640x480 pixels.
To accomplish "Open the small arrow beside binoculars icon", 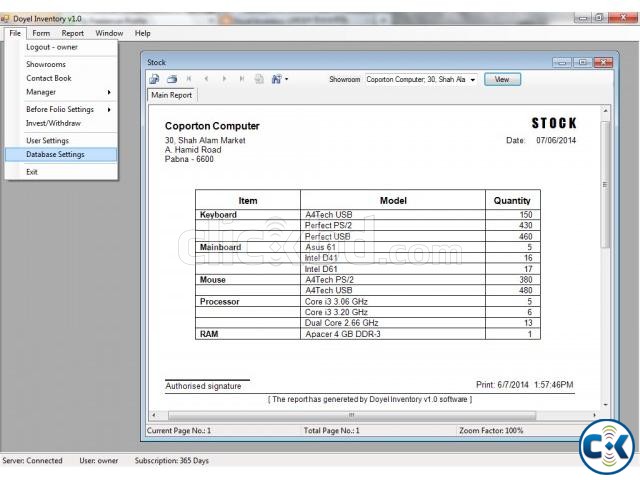I will click(287, 79).
